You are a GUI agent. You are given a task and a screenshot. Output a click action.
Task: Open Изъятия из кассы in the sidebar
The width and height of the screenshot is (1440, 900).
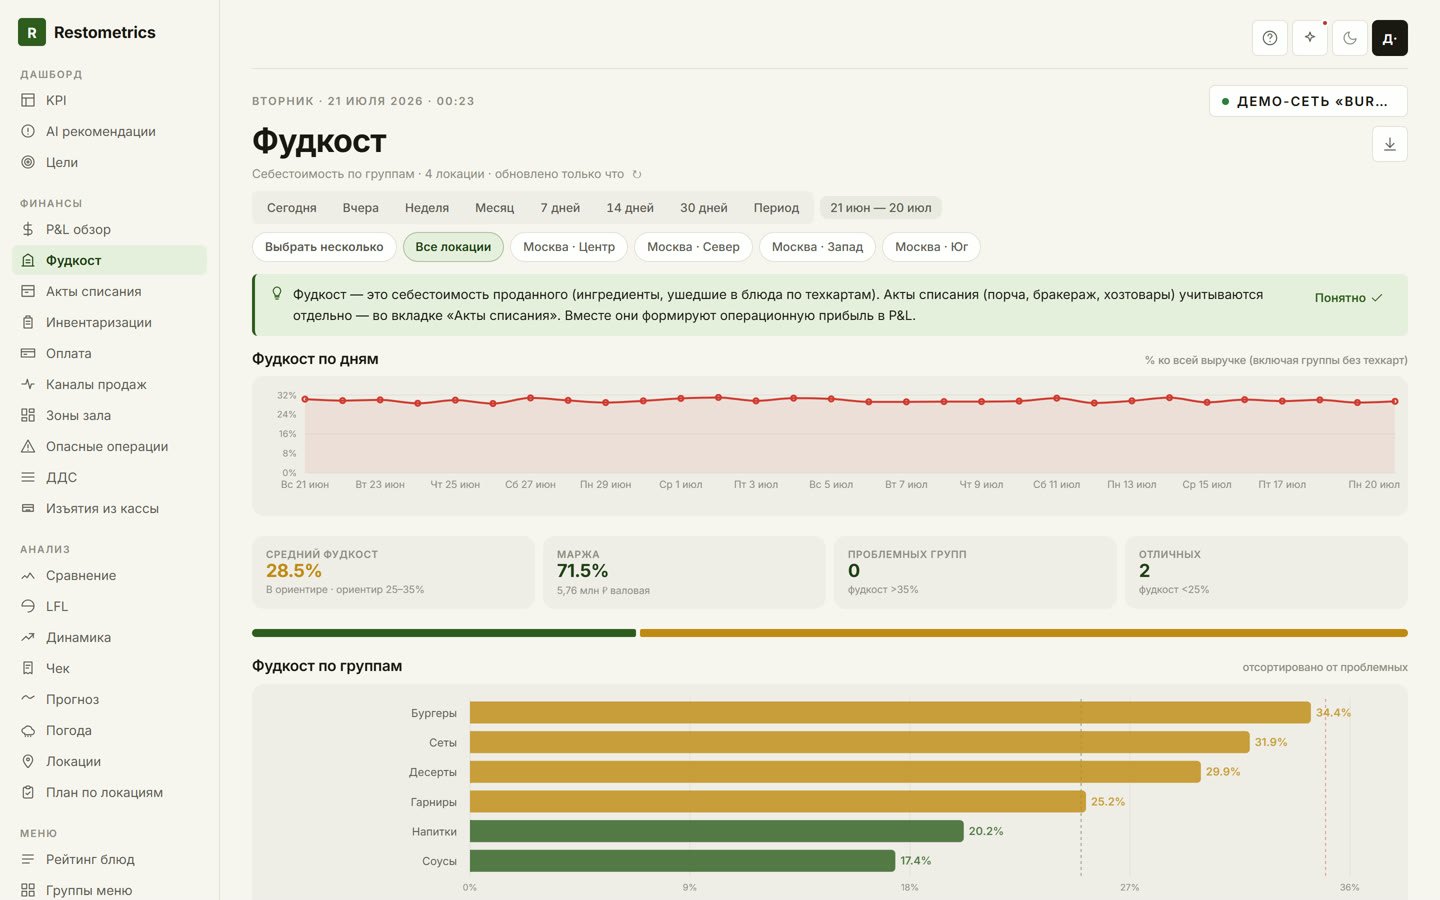pos(110,508)
